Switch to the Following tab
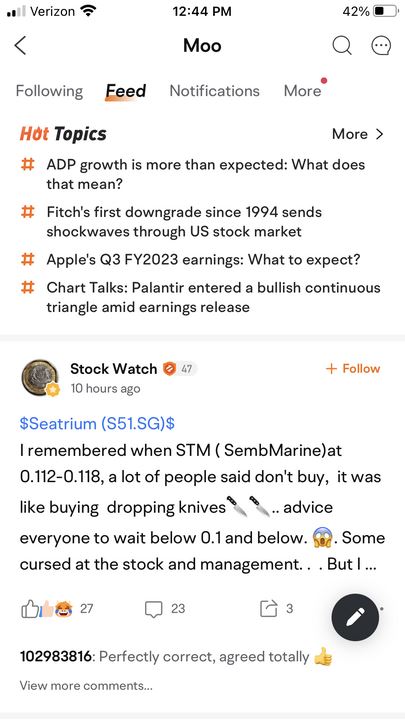The width and height of the screenshot is (405, 720). 49,91
